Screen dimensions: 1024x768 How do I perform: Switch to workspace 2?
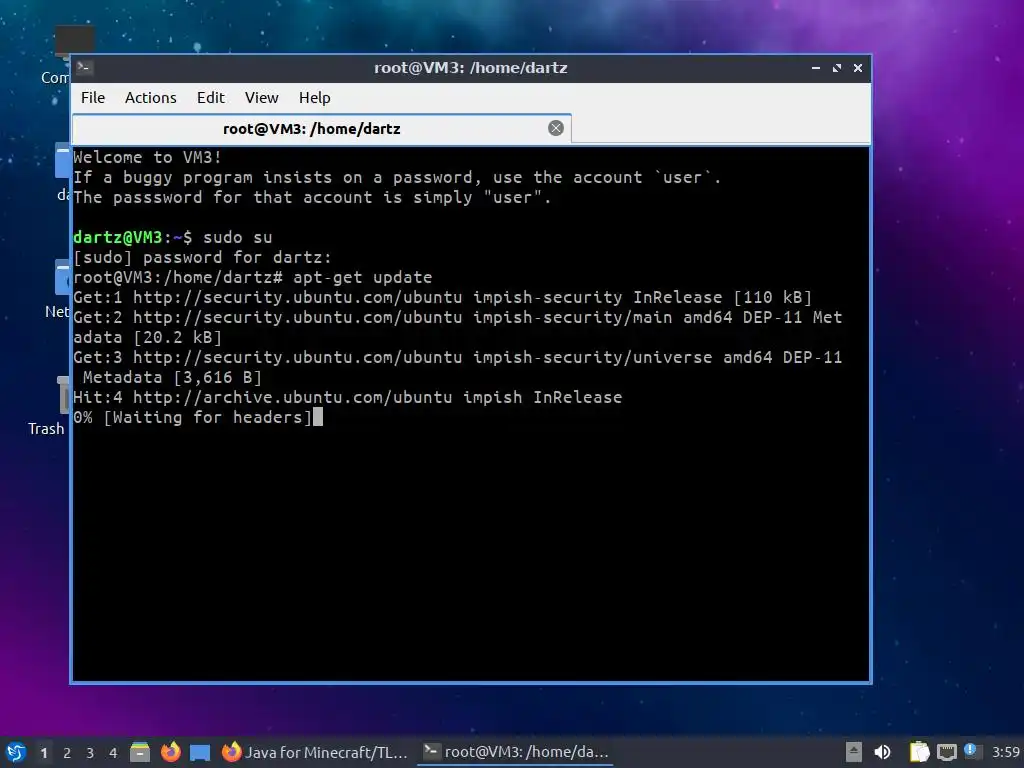click(x=67, y=753)
